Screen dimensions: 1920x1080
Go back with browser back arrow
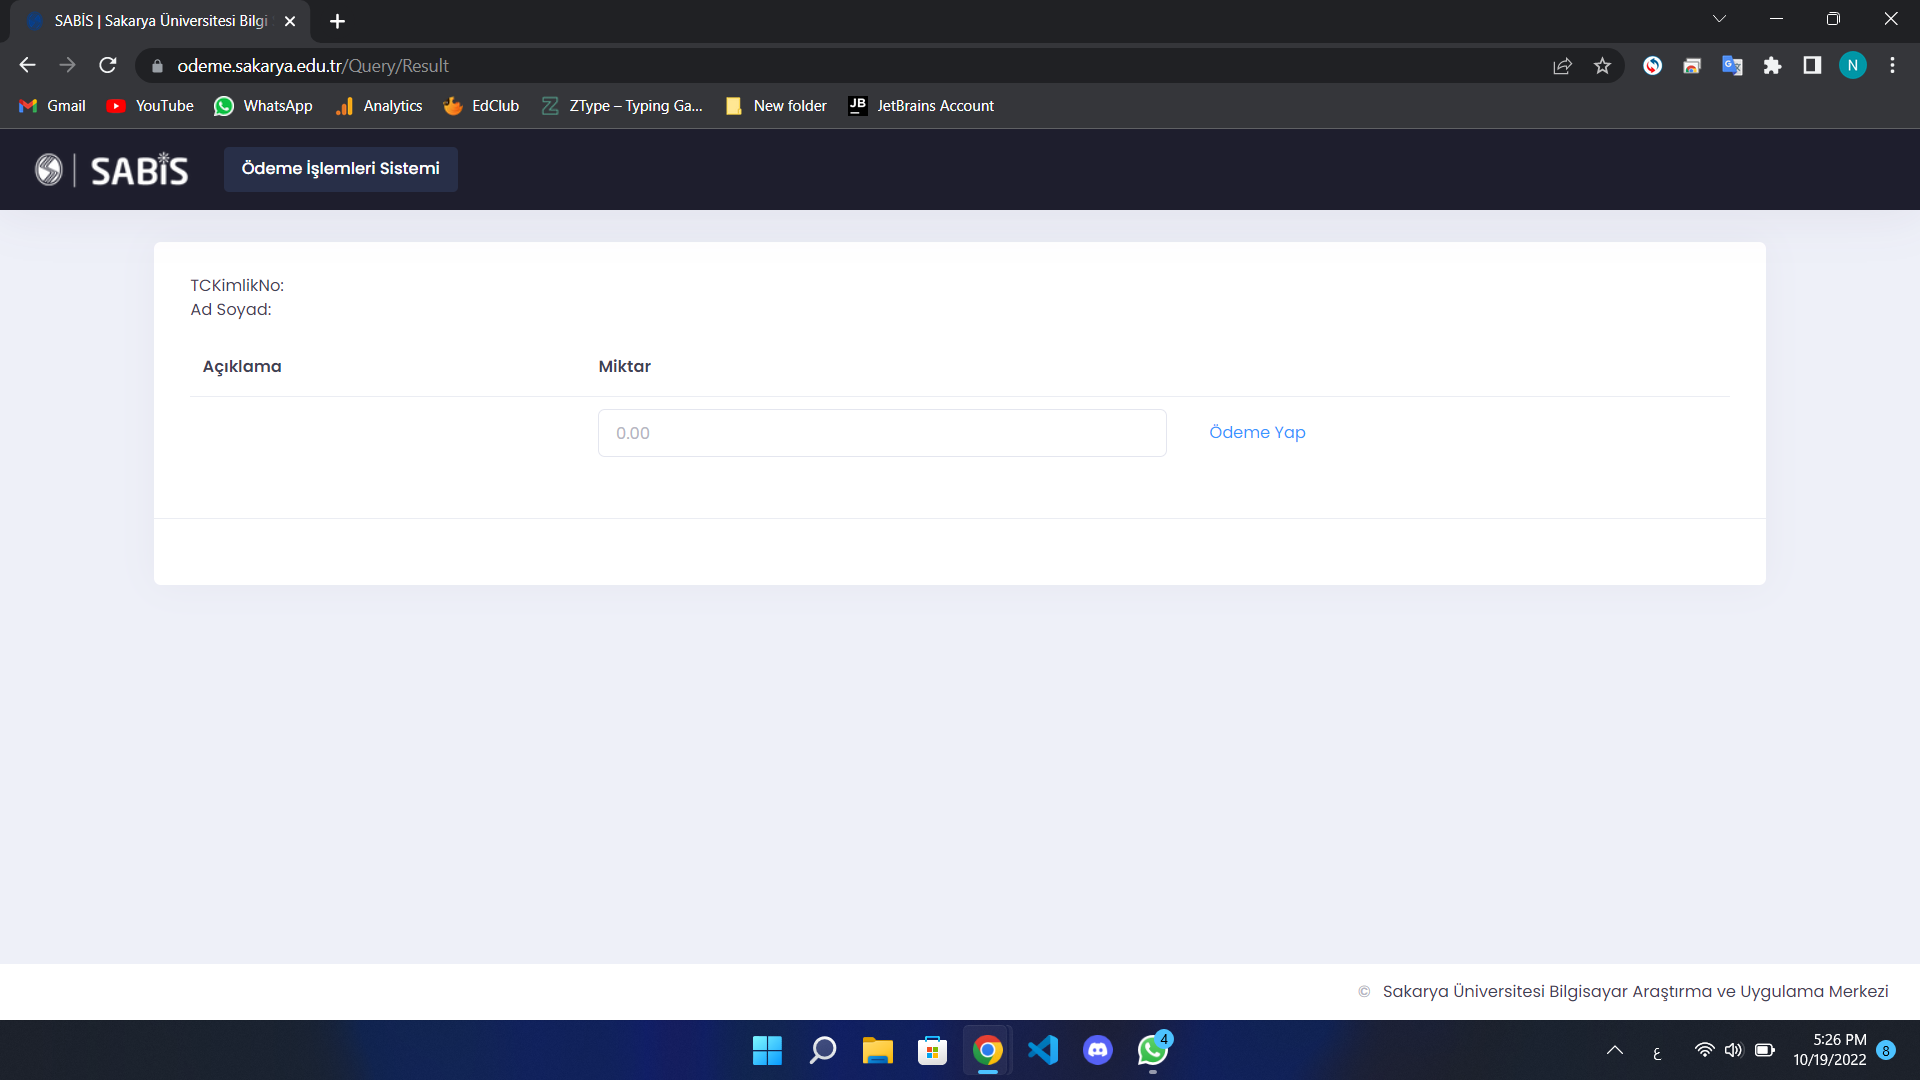point(27,66)
